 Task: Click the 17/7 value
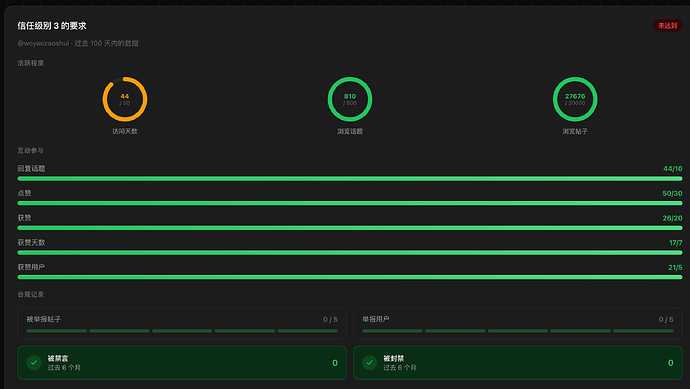click(x=675, y=242)
